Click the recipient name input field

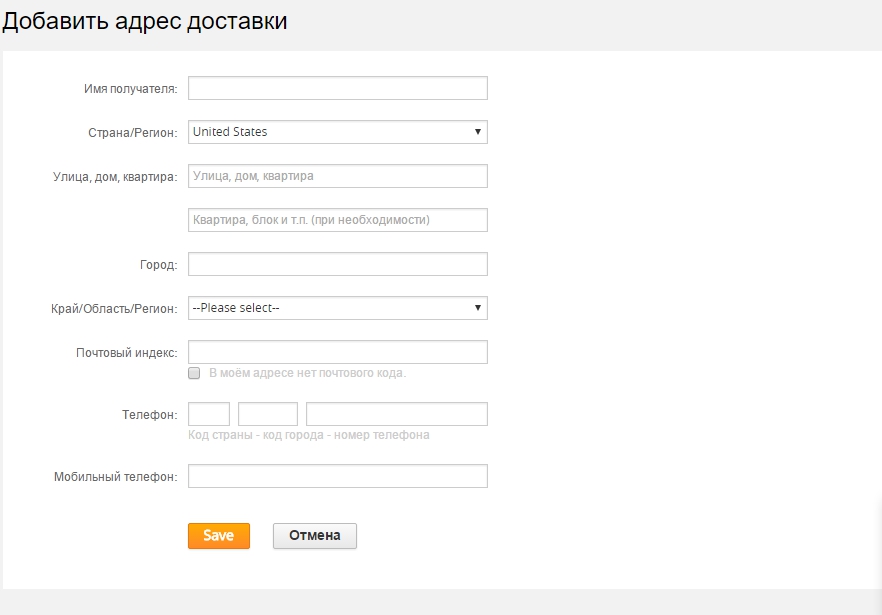(337, 88)
